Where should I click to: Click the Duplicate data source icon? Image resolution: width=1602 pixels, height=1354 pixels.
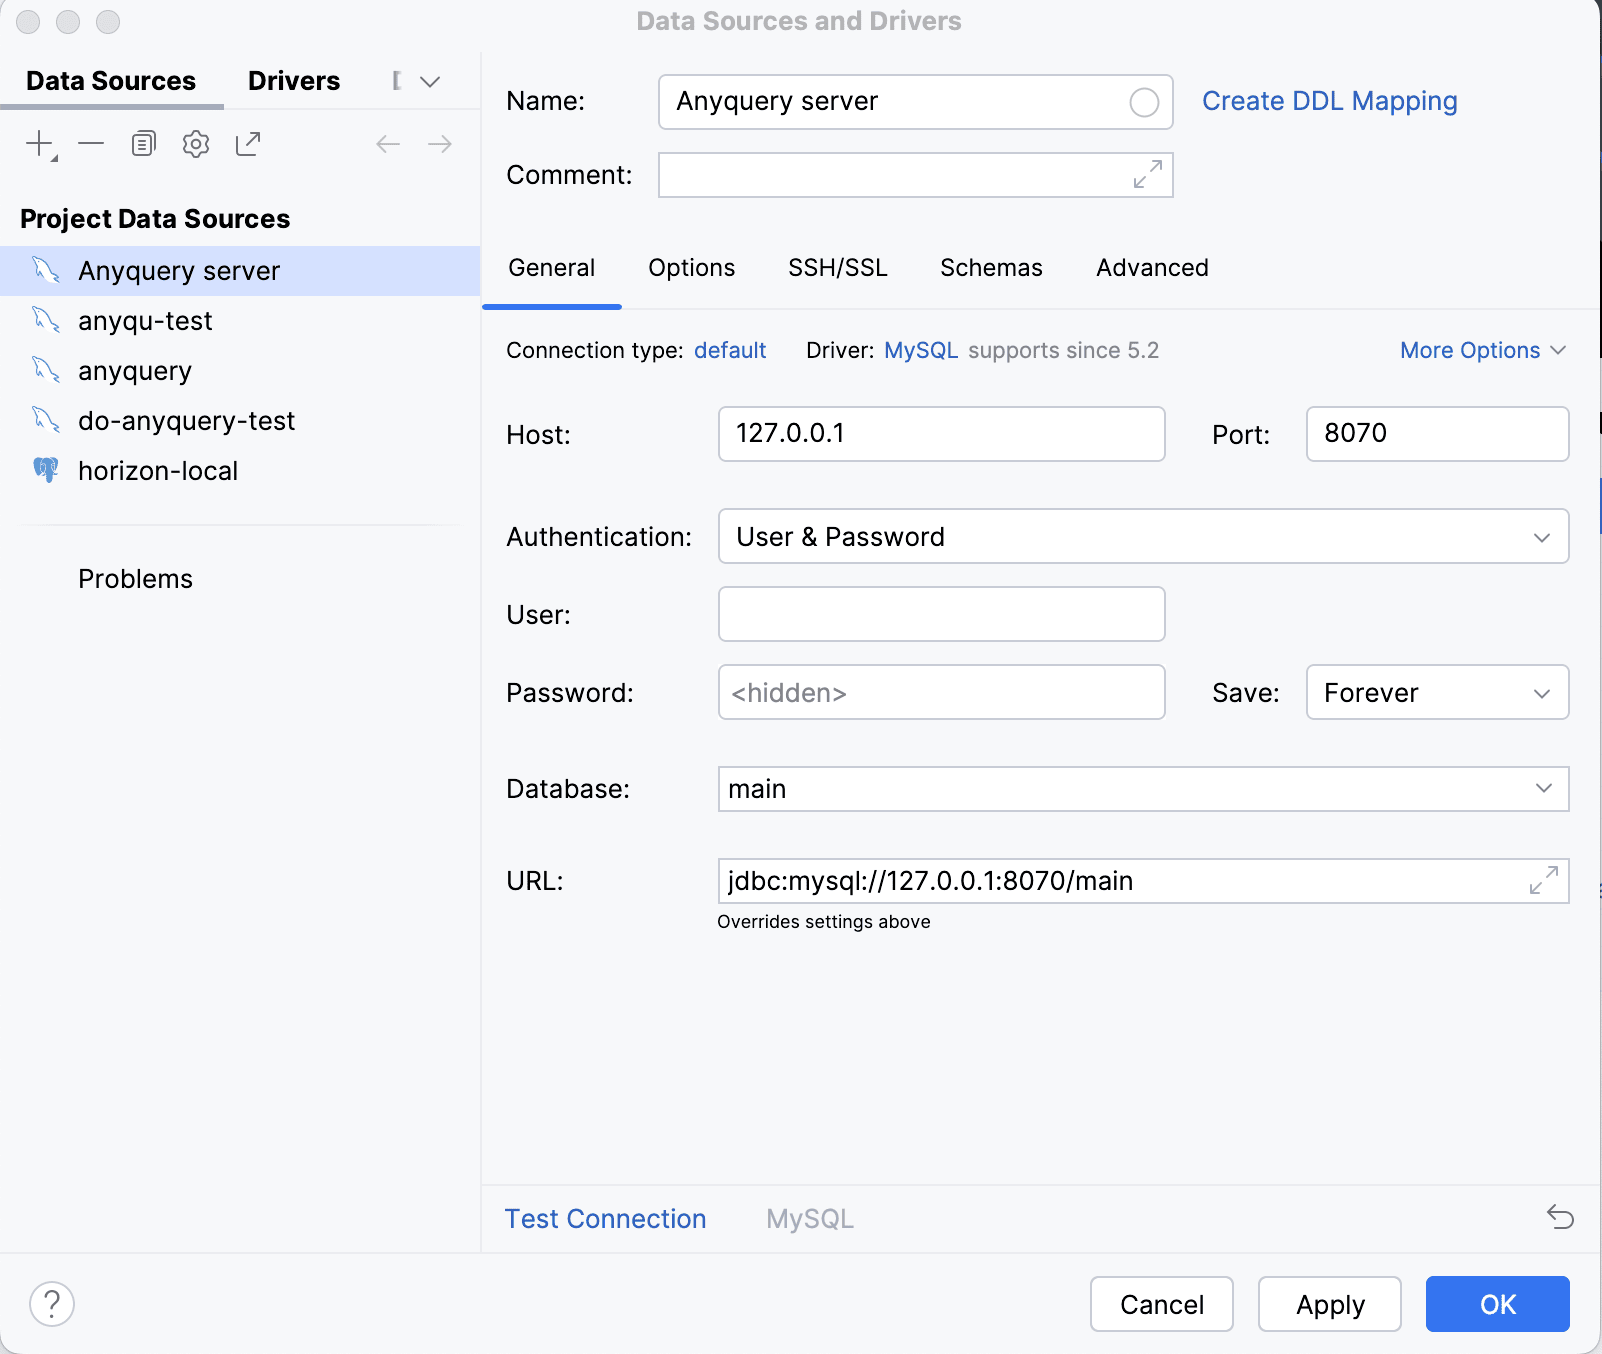144,144
